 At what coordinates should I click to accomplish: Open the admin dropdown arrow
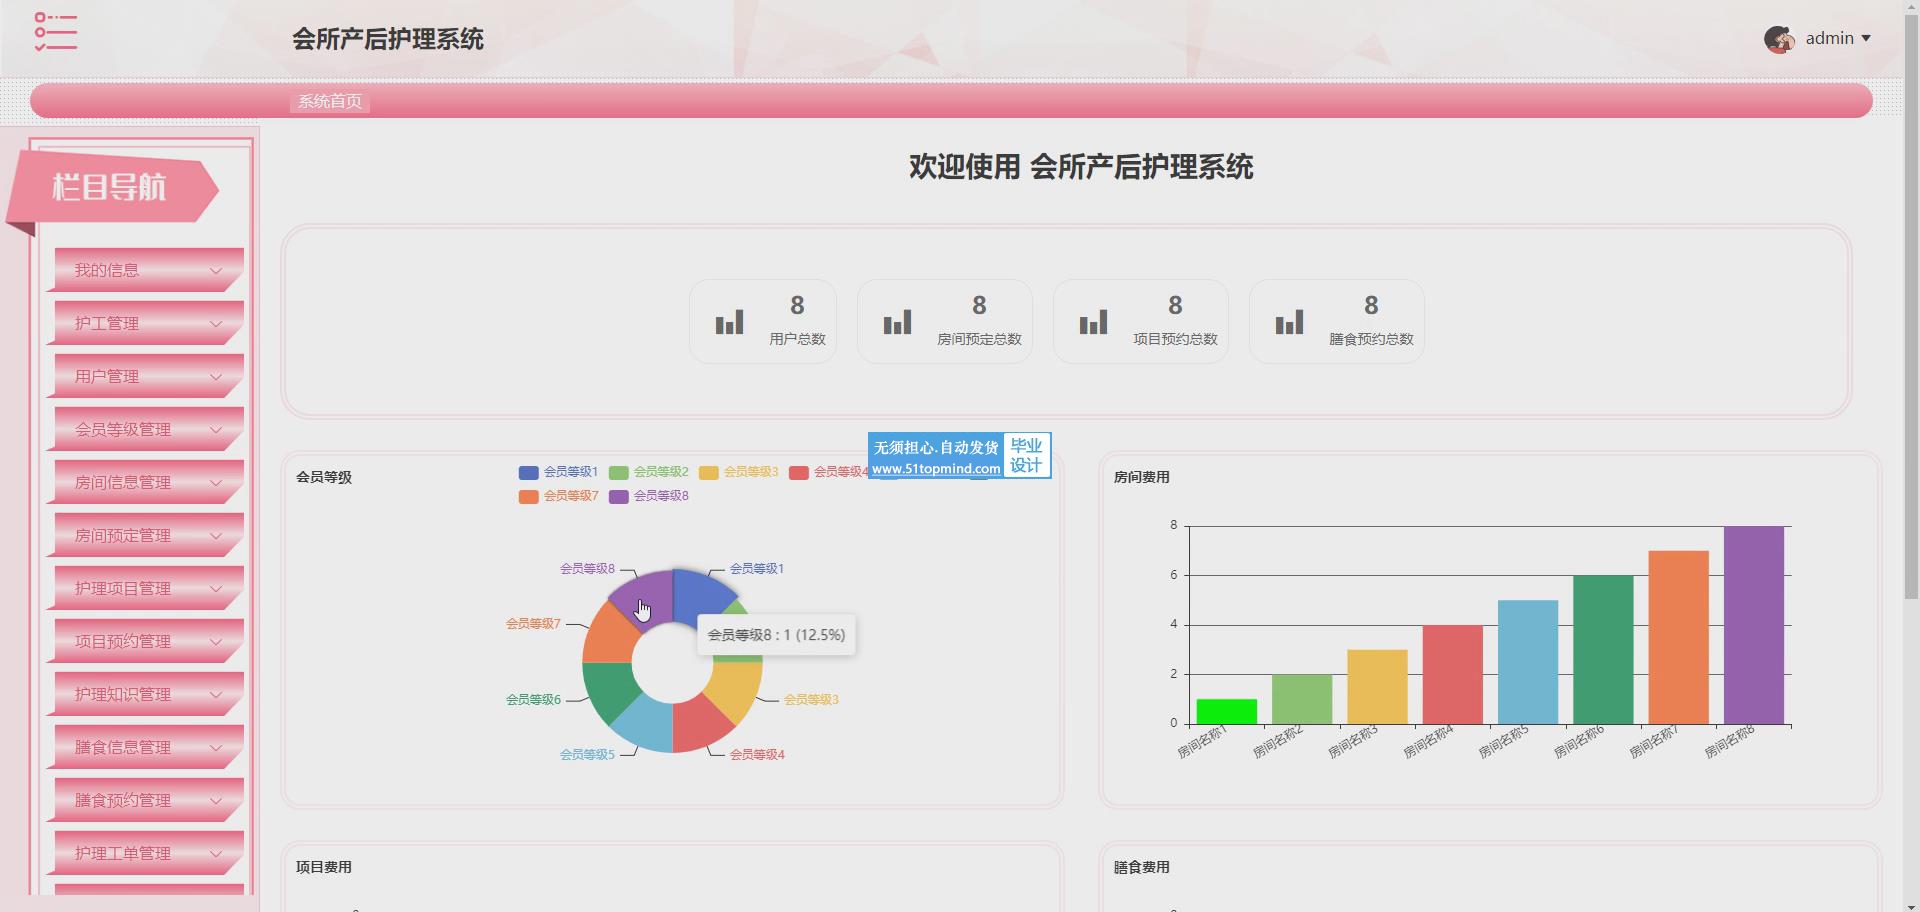1866,39
